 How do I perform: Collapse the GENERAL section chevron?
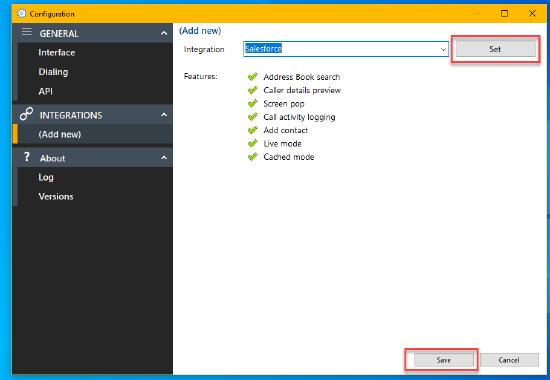click(x=164, y=33)
